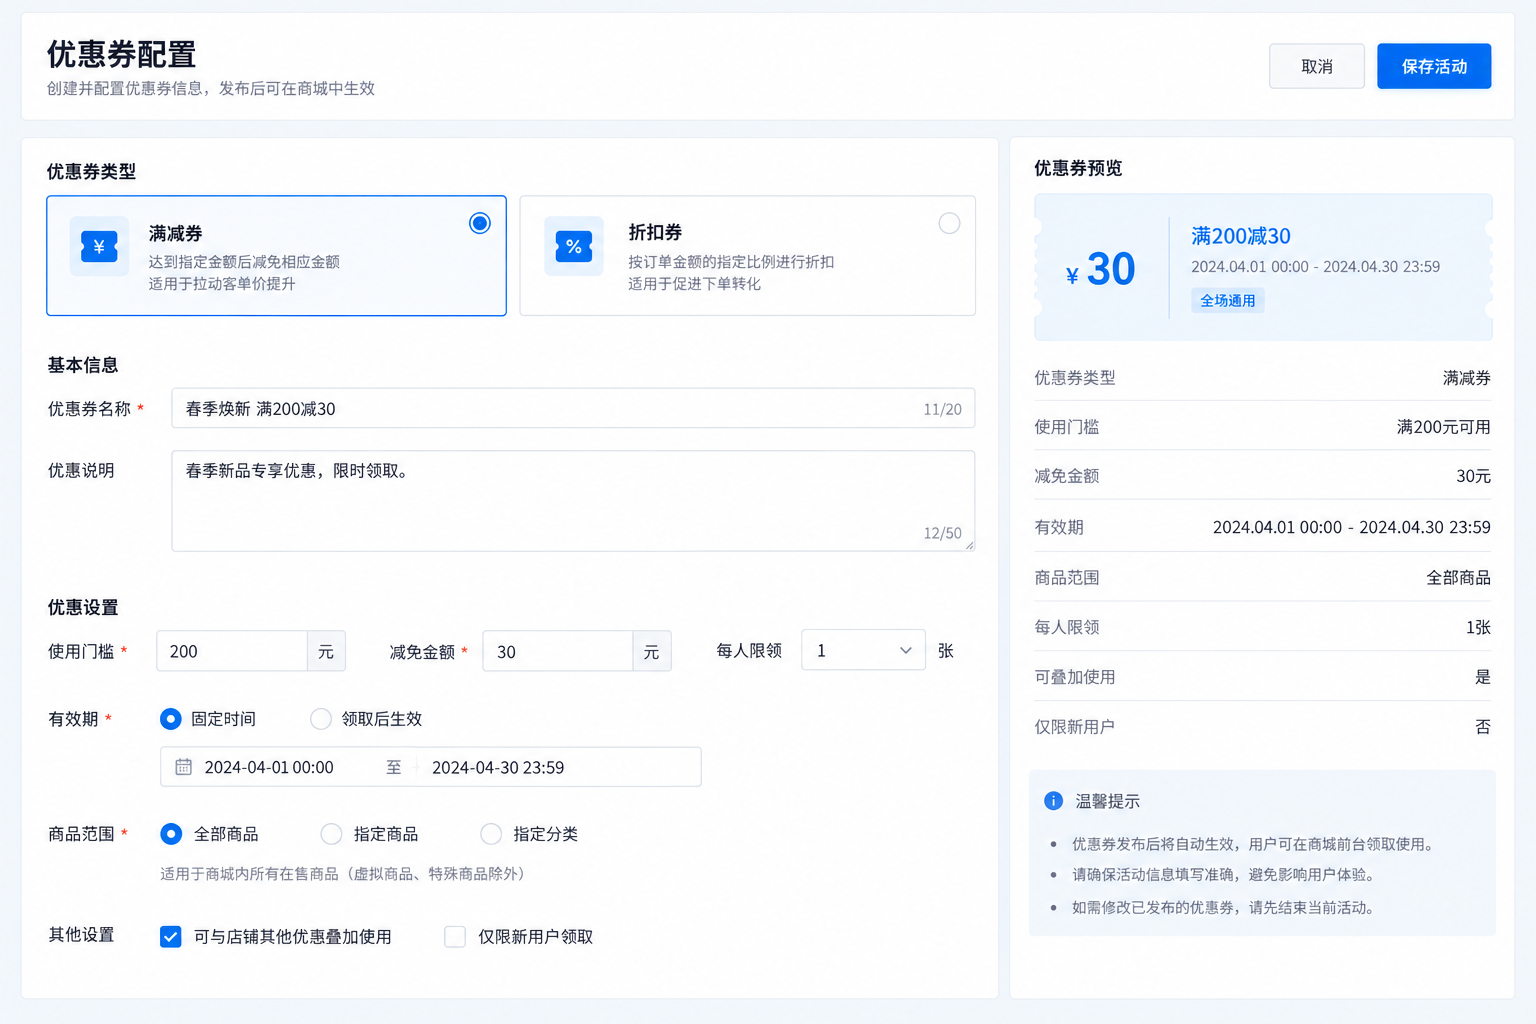Click the 满200减30 title in coupon preview

point(1241,236)
